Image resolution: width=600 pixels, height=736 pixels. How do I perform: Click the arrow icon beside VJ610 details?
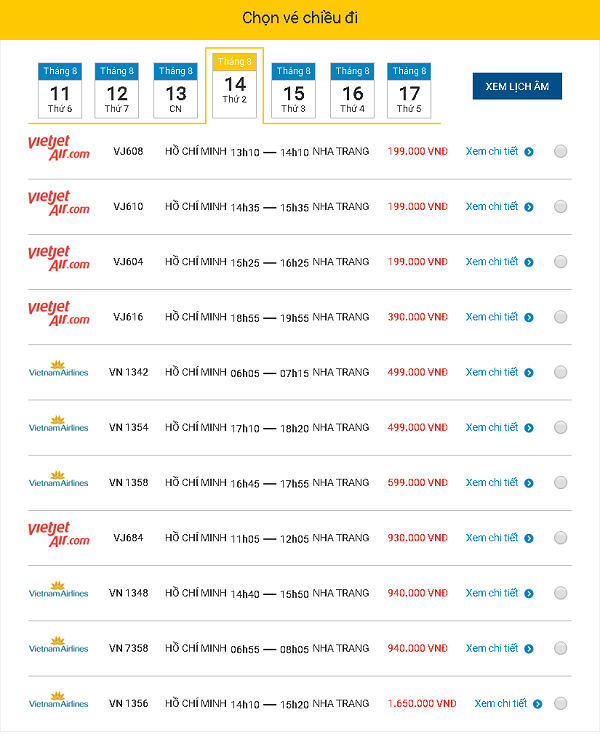point(529,208)
